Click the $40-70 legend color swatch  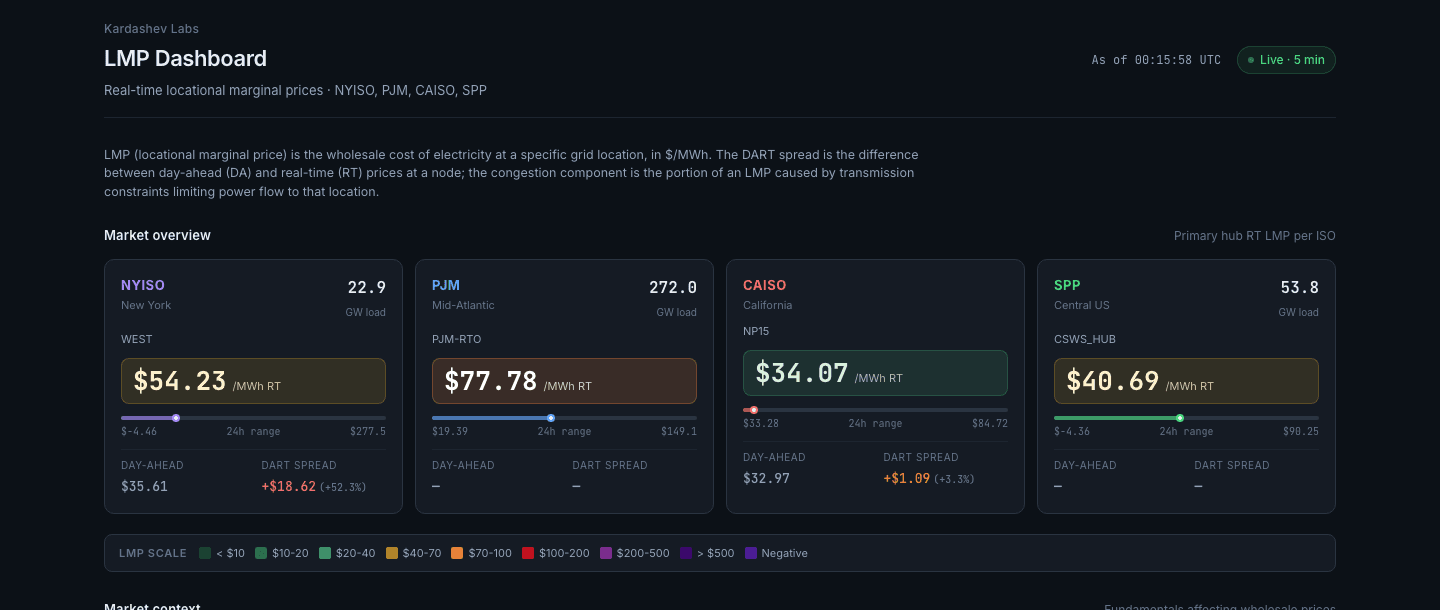[x=392, y=553]
